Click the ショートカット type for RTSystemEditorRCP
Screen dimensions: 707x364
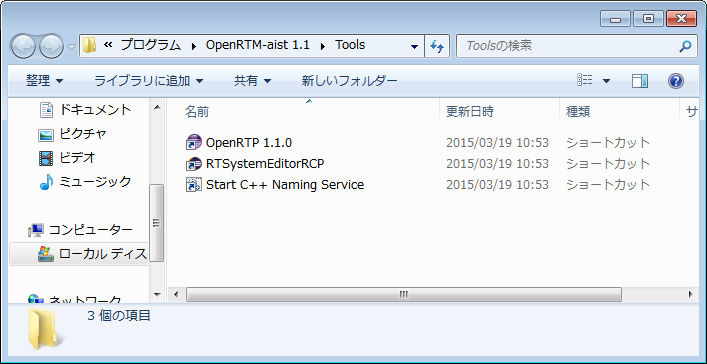[x=608, y=164]
